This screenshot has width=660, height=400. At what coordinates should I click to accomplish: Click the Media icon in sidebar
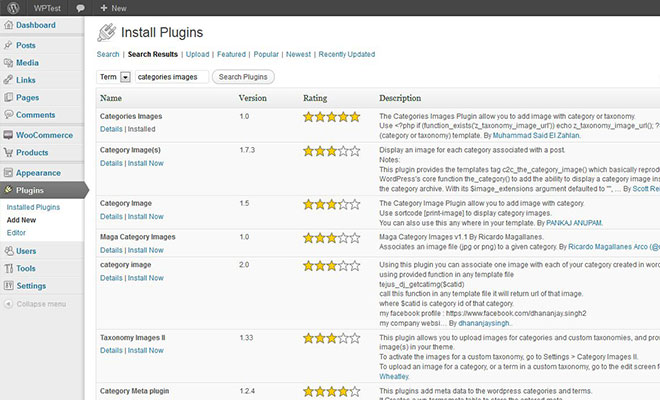(8, 62)
